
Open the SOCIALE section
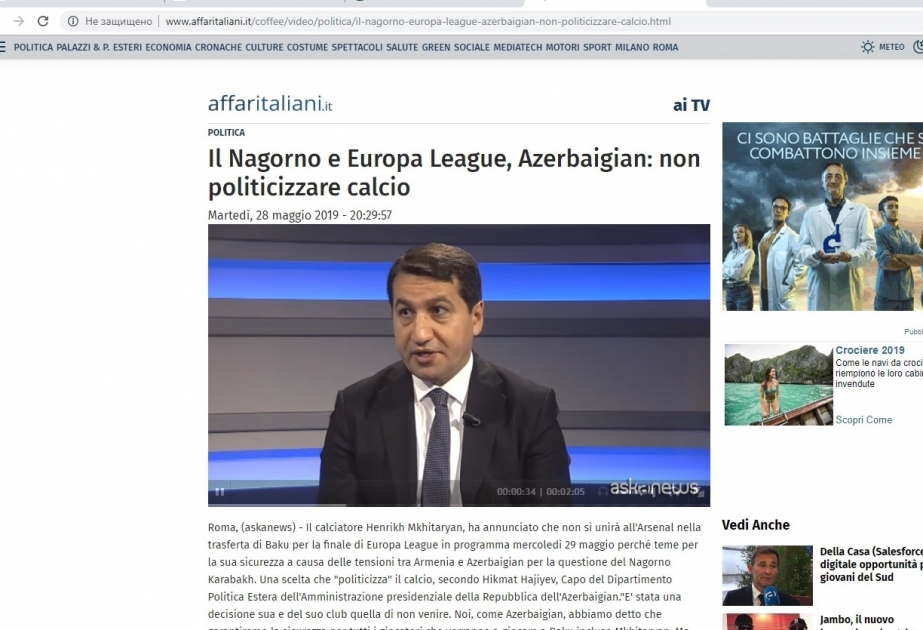[x=472, y=47]
